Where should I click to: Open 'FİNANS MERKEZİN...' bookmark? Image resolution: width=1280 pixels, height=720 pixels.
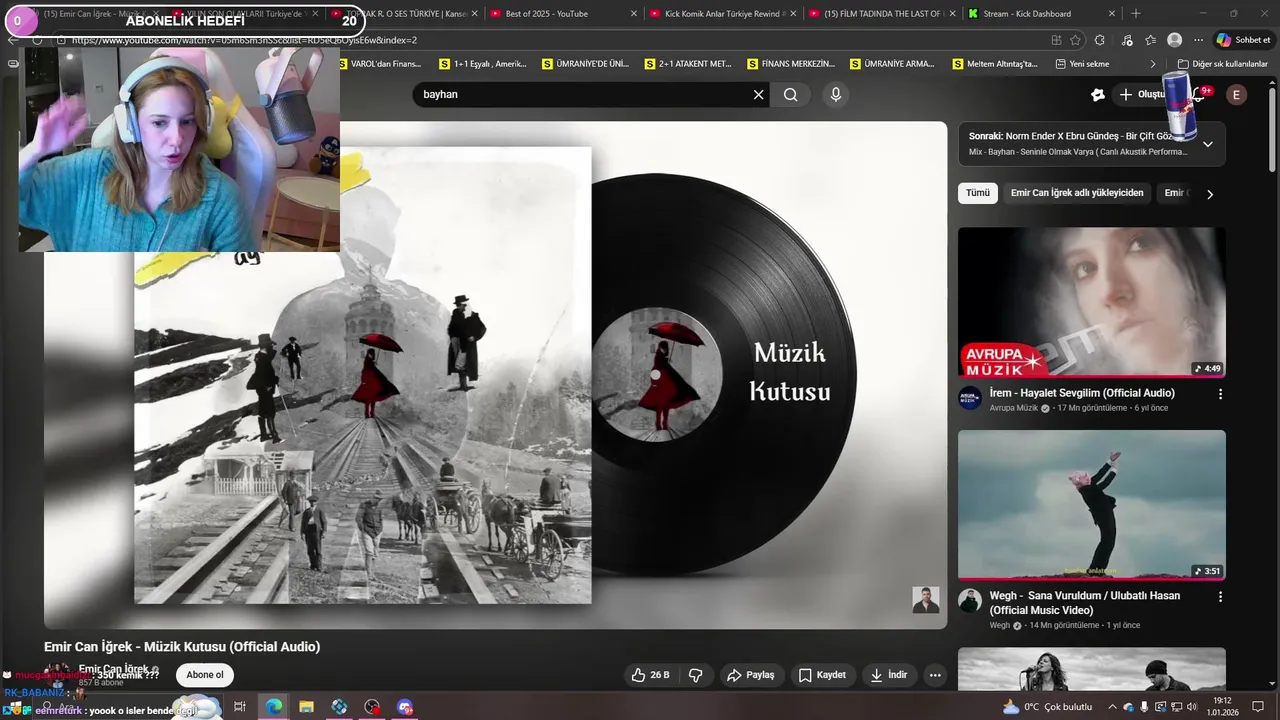(791, 64)
